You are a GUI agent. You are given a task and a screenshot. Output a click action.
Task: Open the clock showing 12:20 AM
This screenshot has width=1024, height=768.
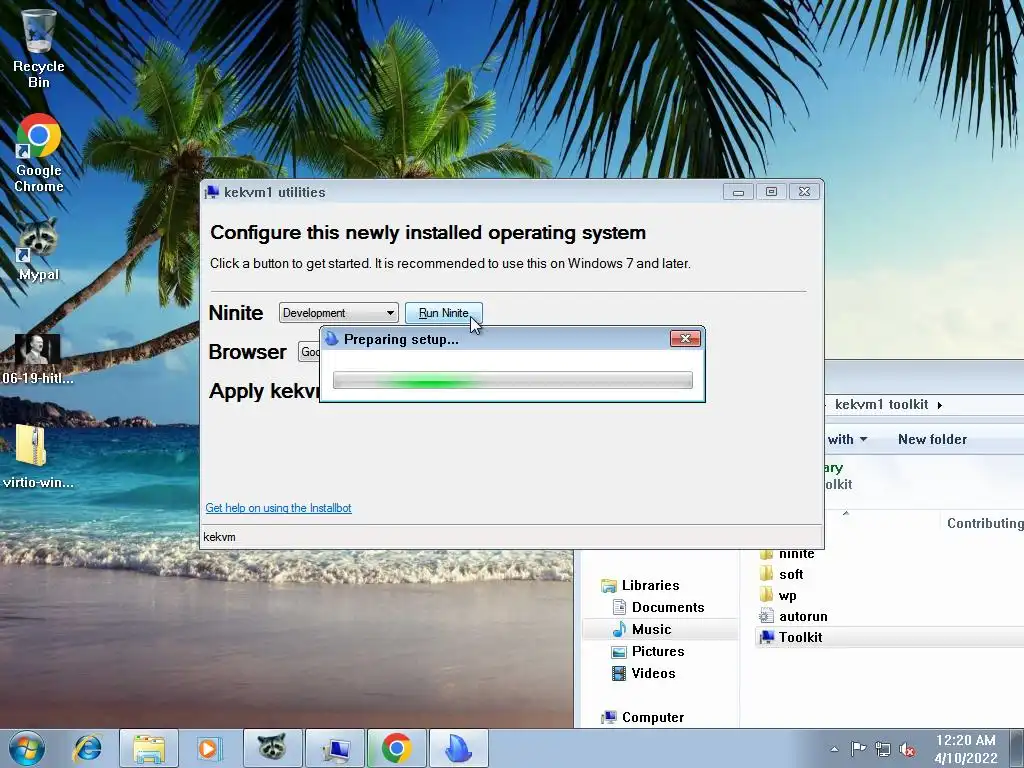click(966, 749)
